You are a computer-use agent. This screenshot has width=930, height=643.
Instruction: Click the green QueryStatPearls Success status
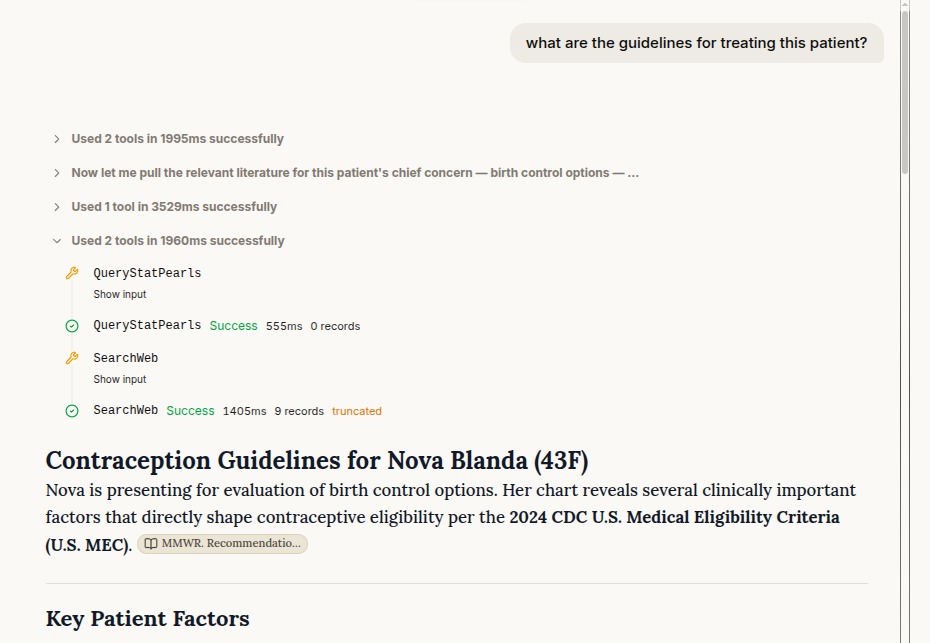234,326
